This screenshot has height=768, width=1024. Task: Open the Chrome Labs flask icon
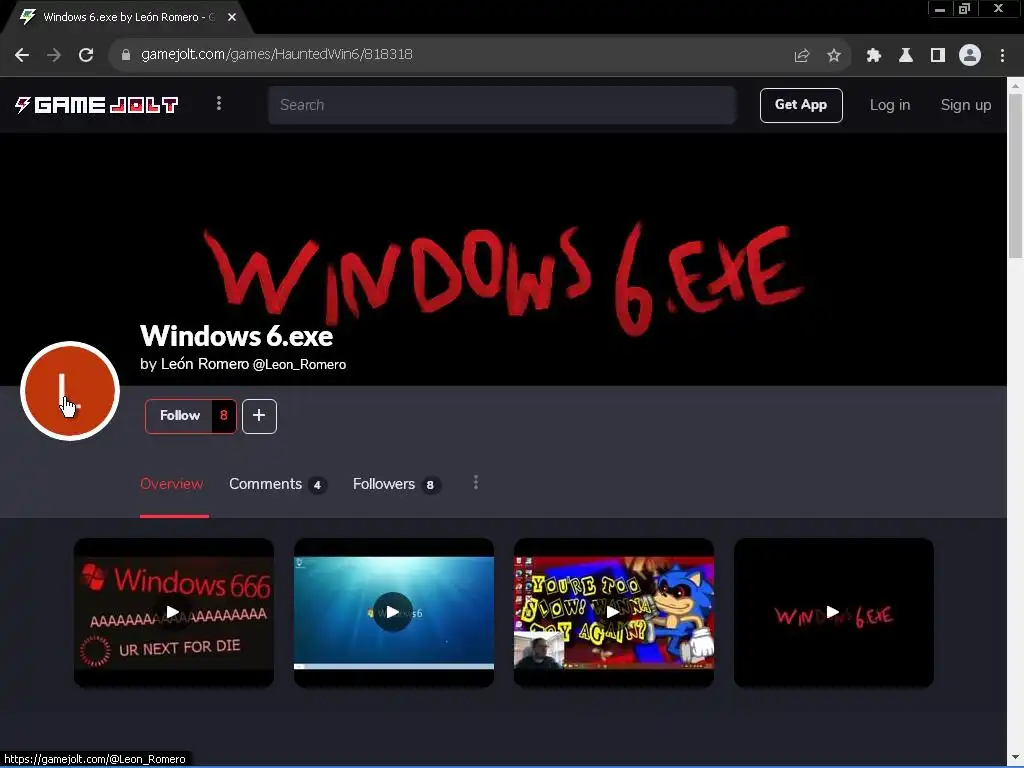tap(905, 55)
